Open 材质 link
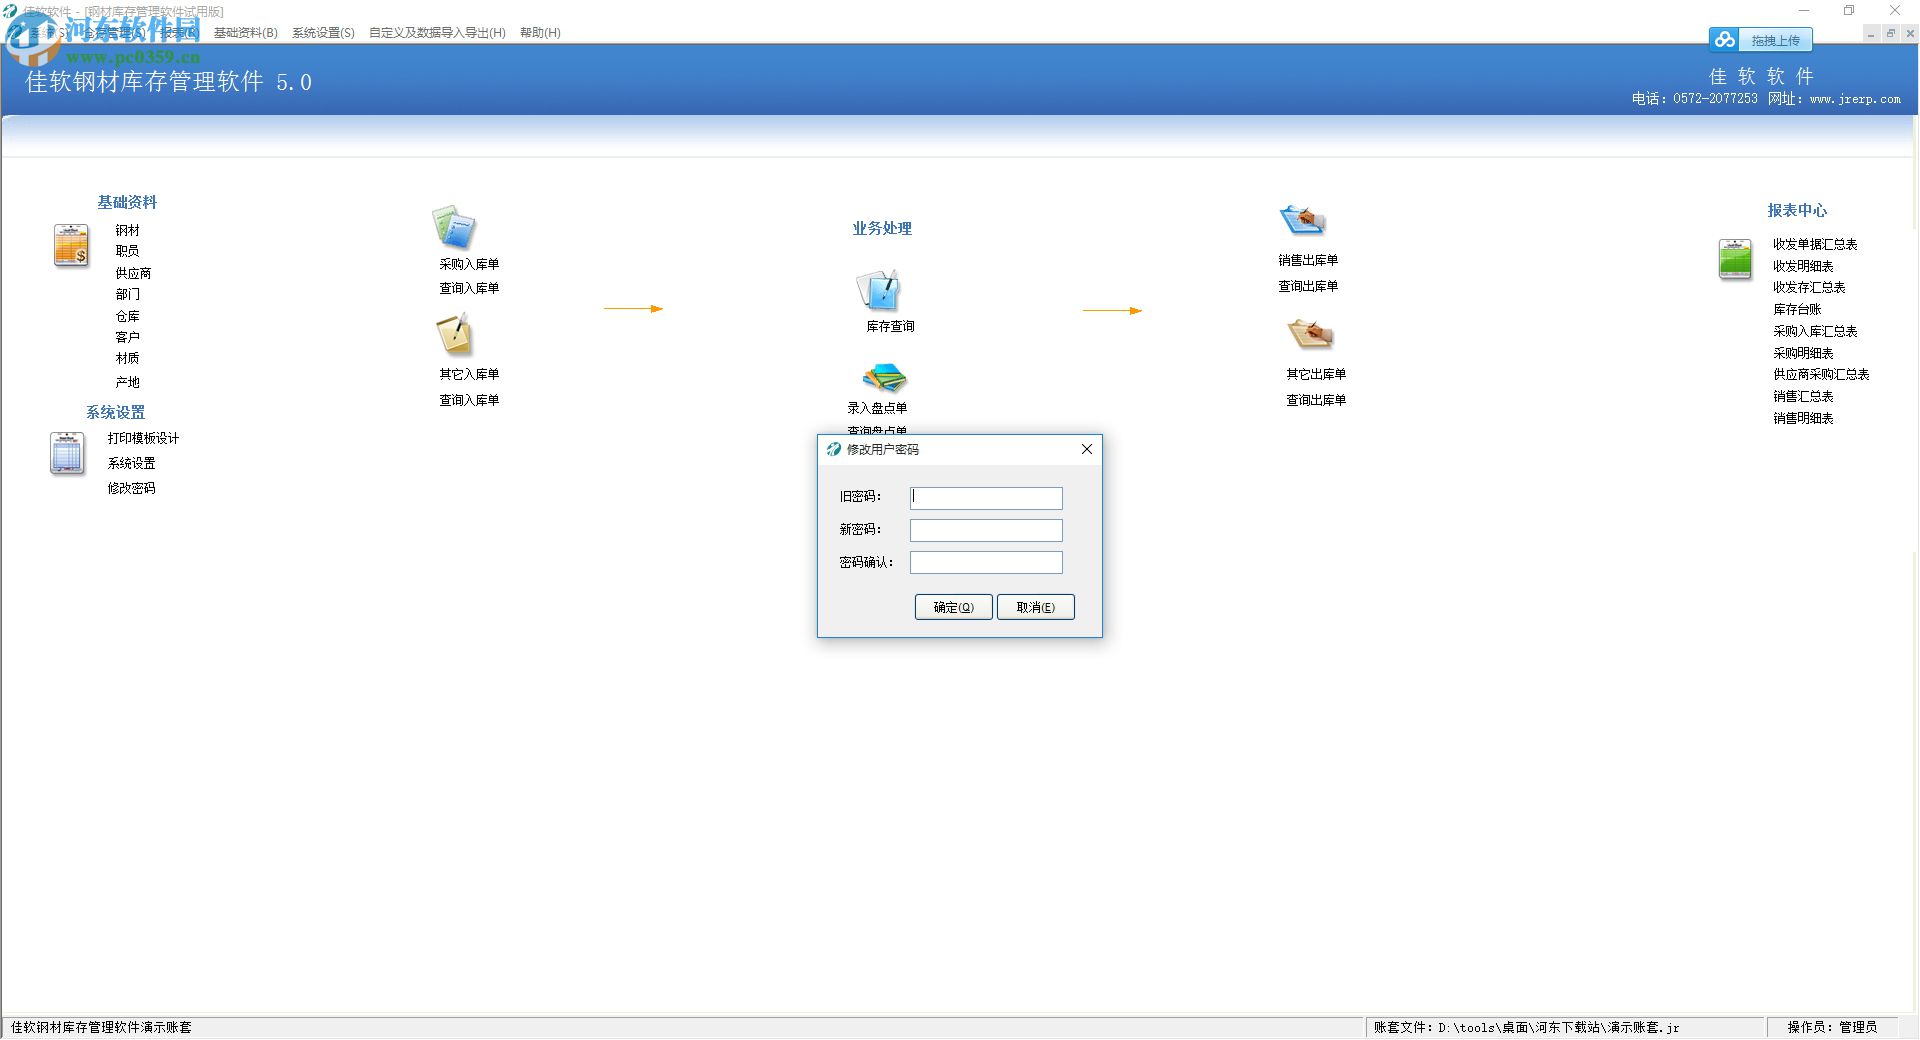 pyautogui.click(x=127, y=358)
